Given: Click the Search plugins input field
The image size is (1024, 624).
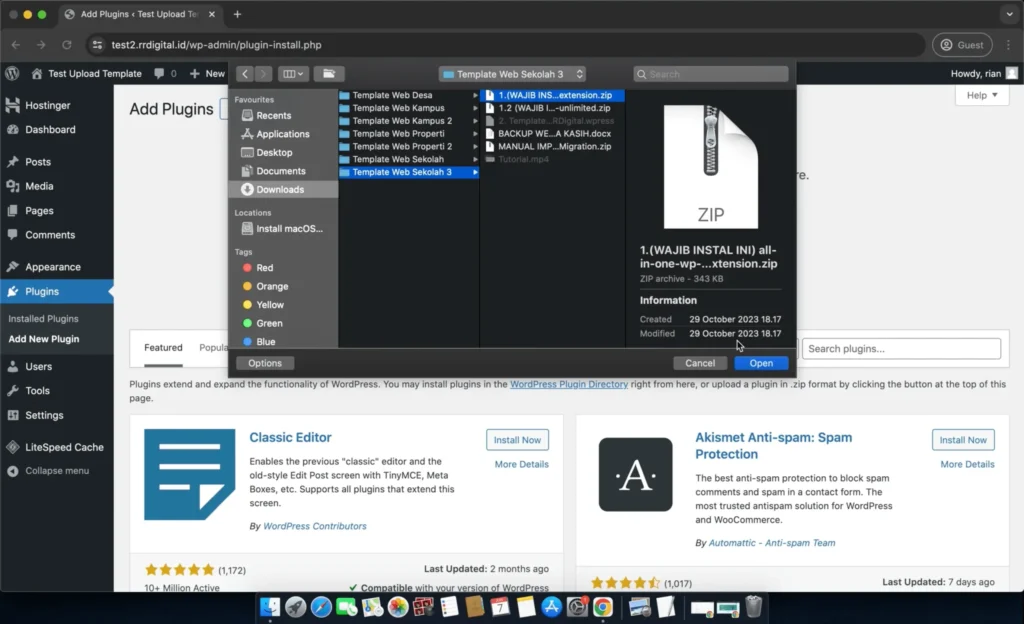Looking at the screenshot, I should tap(901, 349).
